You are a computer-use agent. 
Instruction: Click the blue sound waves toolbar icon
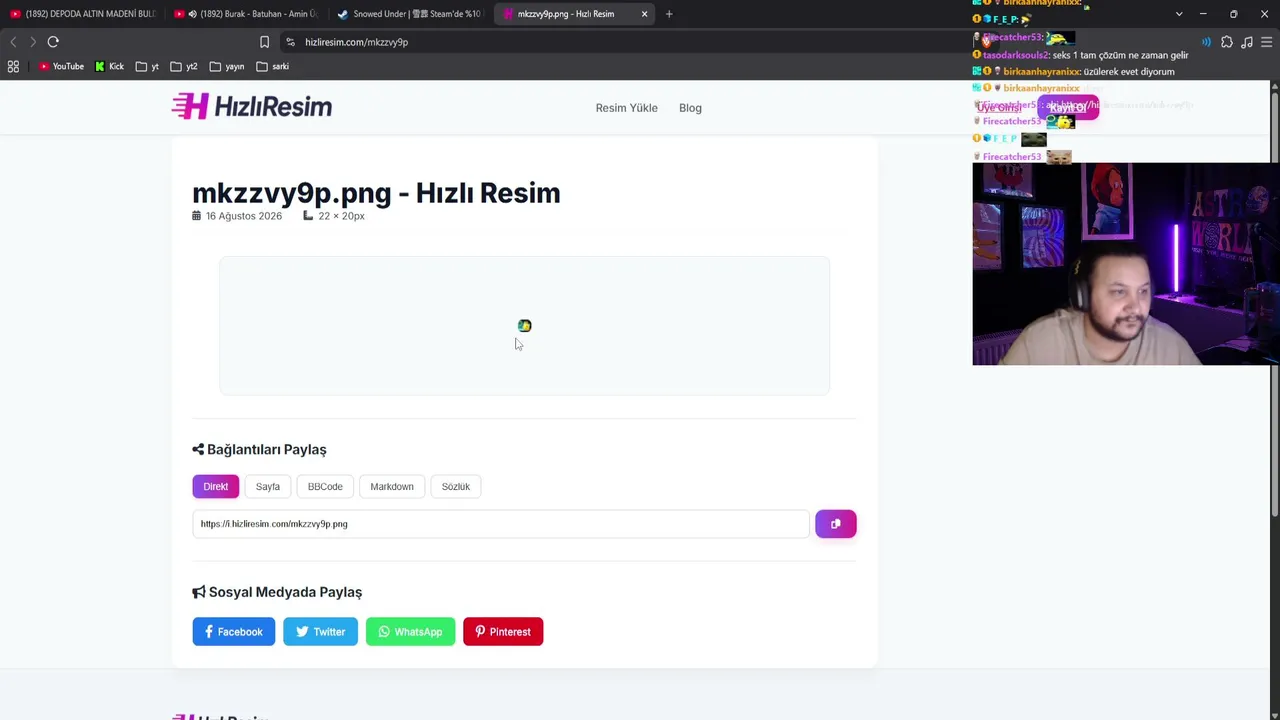[1206, 42]
